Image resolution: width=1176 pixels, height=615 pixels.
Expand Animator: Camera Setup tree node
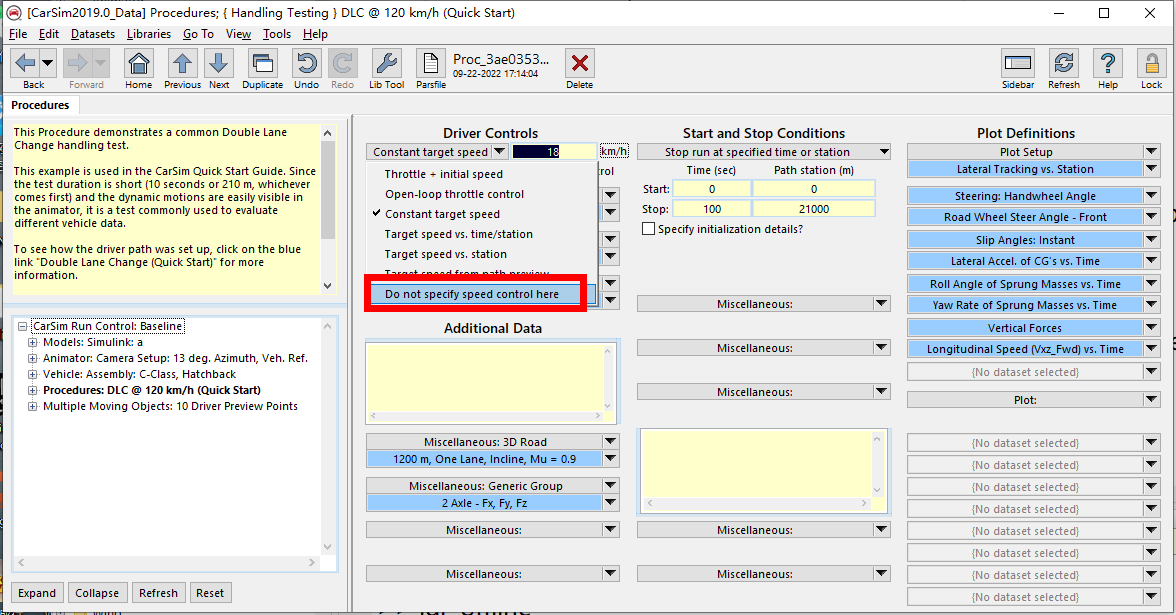pyautogui.click(x=32, y=358)
